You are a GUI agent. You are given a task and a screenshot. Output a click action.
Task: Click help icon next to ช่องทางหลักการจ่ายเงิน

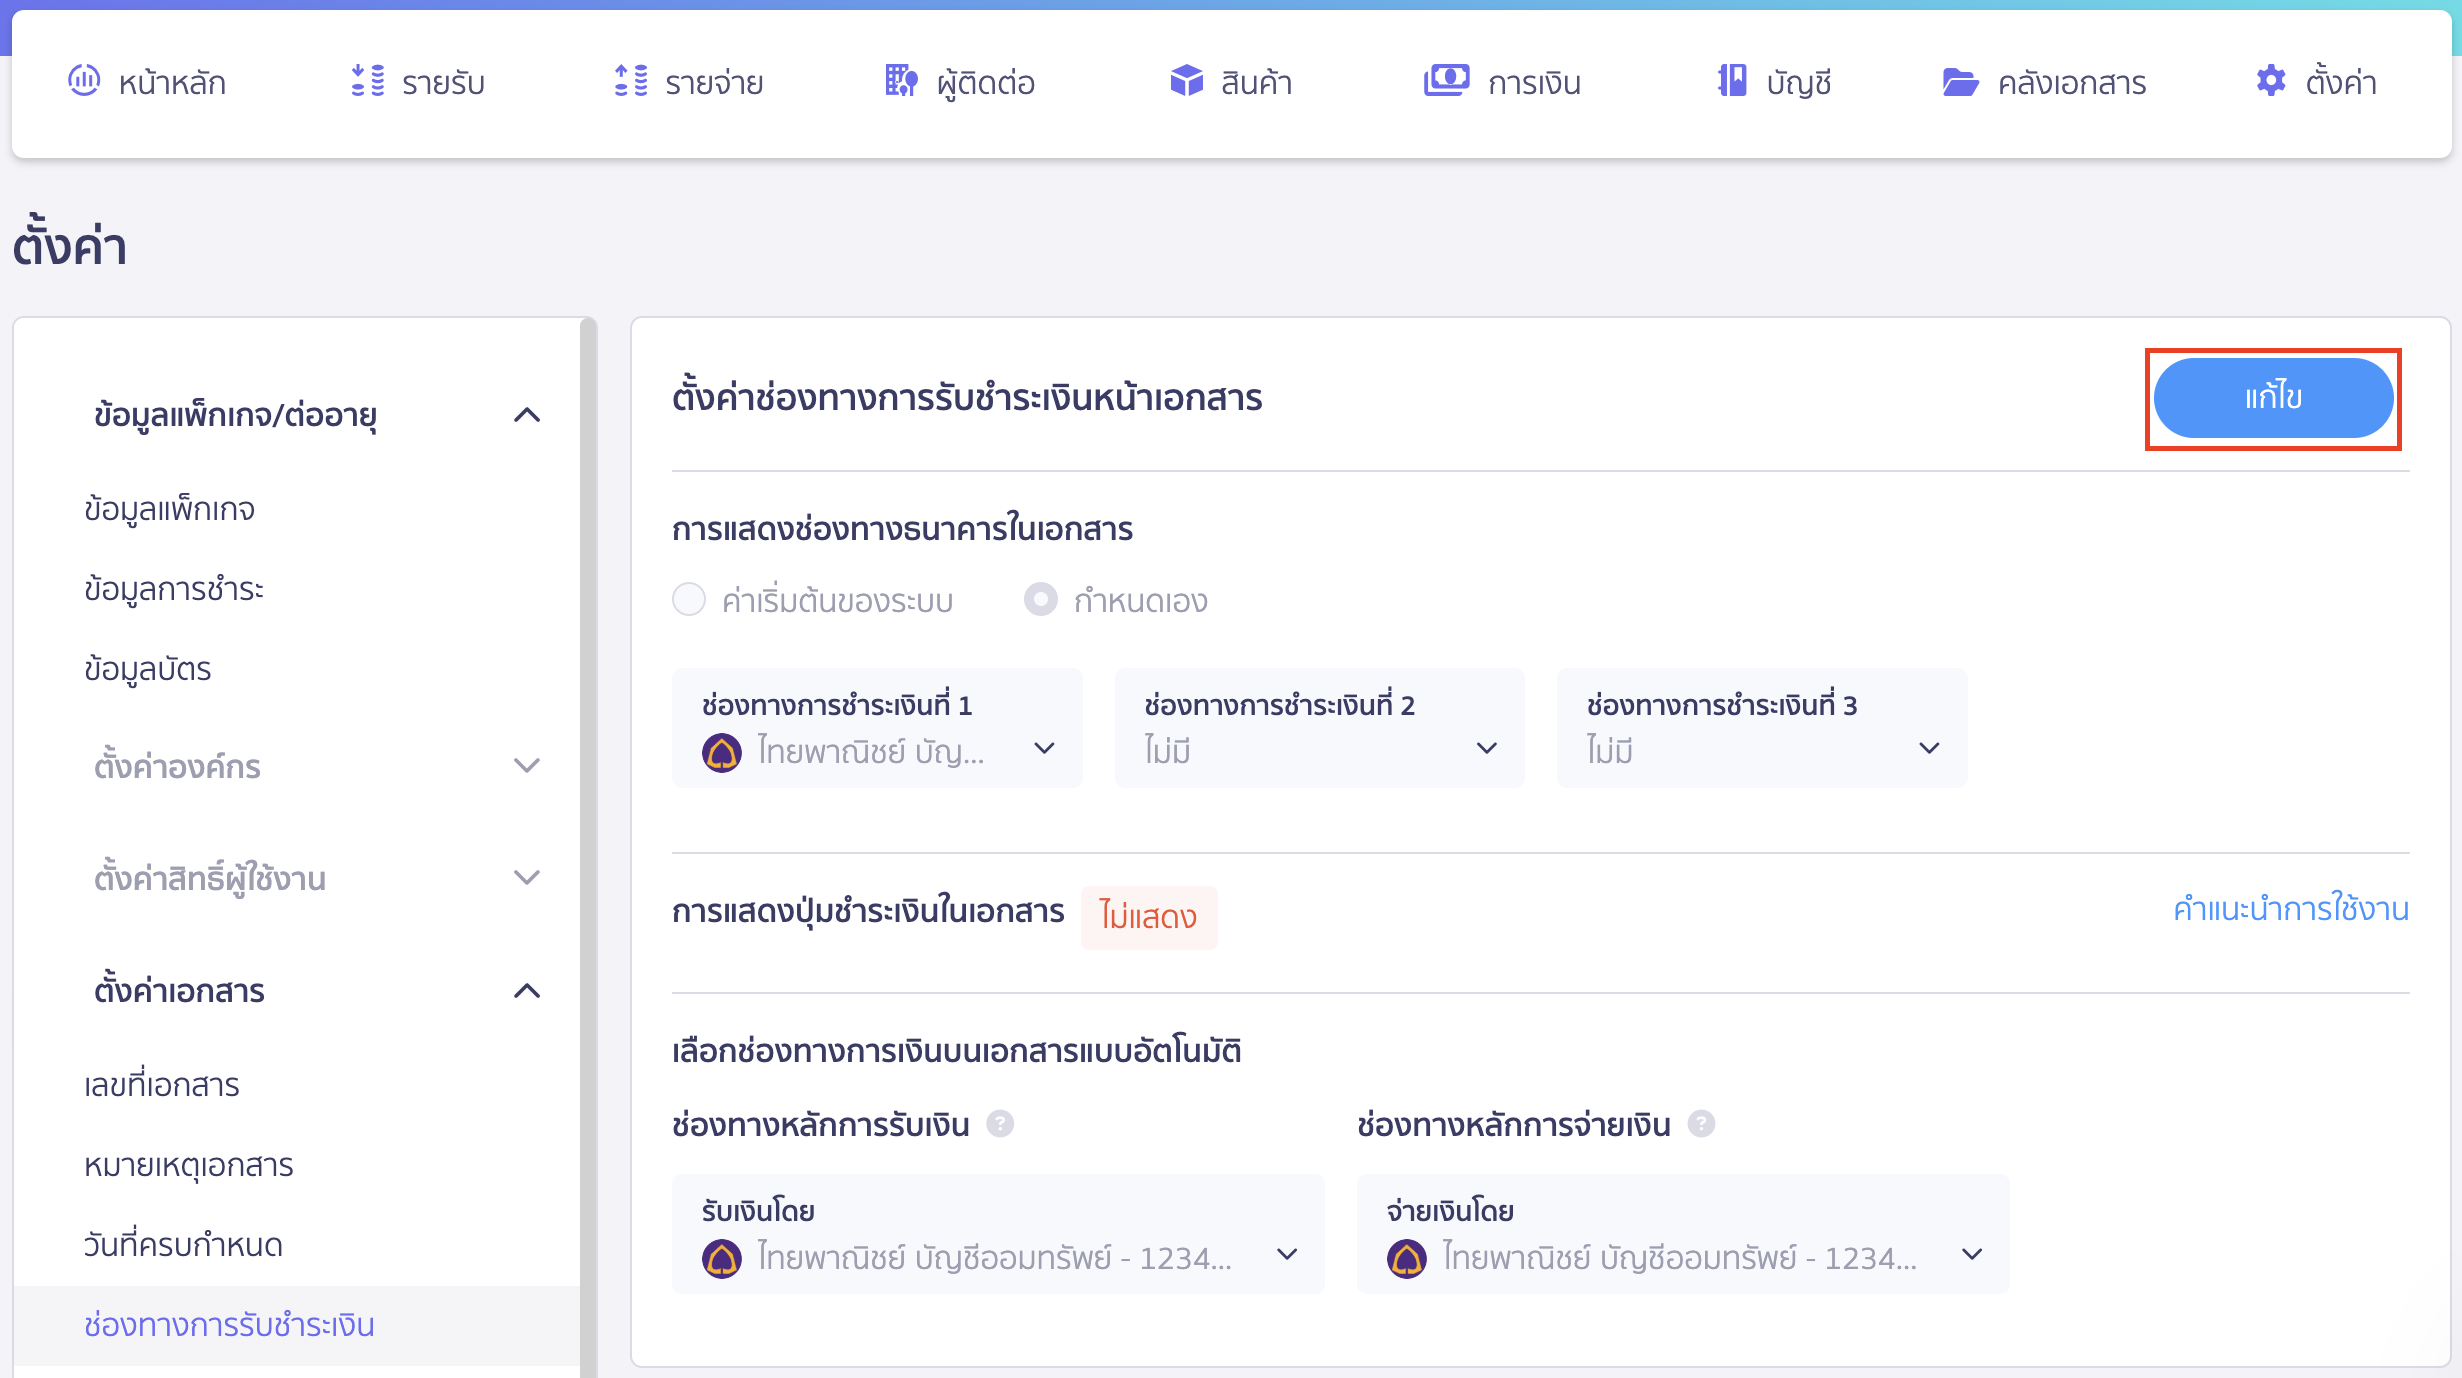pyautogui.click(x=1701, y=1124)
